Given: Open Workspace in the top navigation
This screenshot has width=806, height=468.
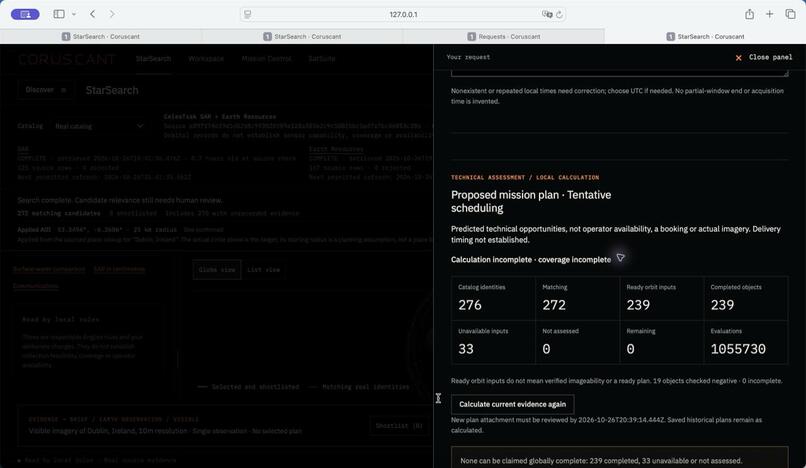Looking at the screenshot, I should click(206, 59).
